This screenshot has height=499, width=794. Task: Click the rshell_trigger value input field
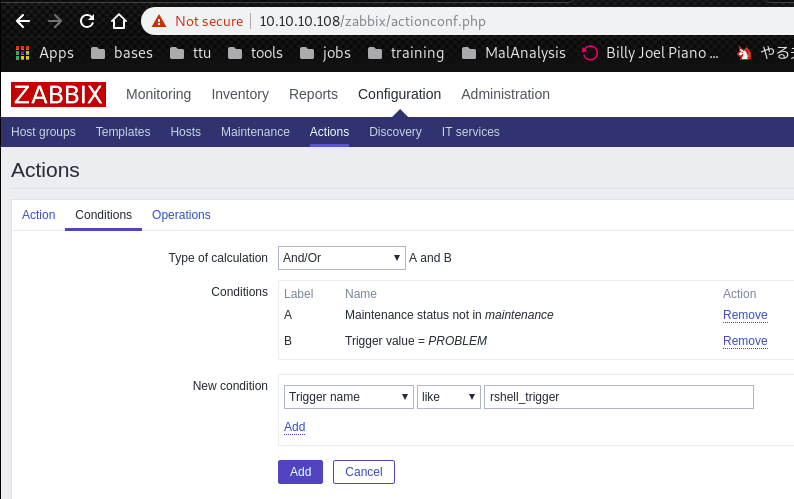(x=618, y=397)
